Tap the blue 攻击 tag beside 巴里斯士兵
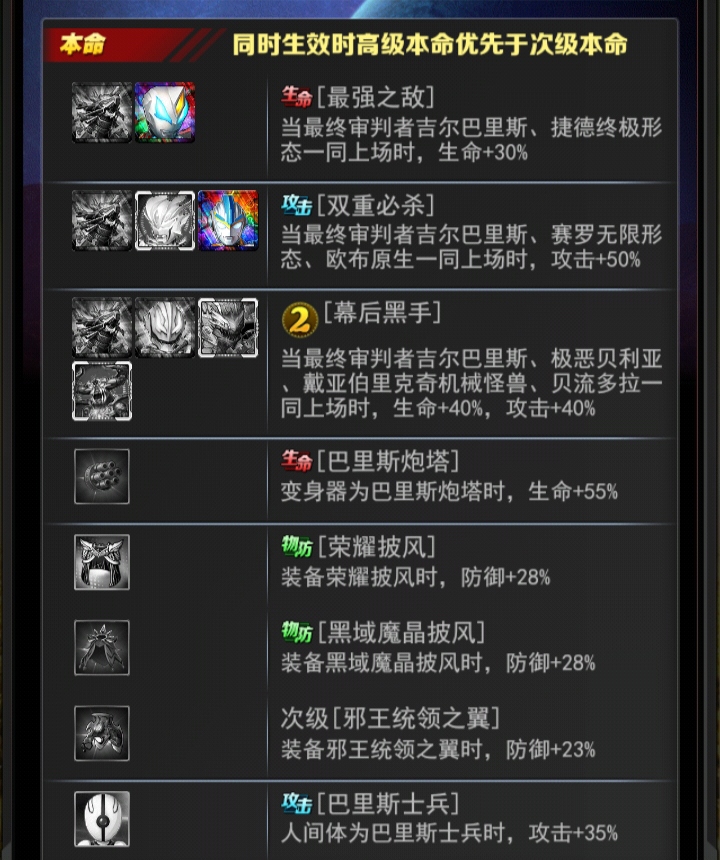This screenshot has height=860, width=720. (297, 804)
